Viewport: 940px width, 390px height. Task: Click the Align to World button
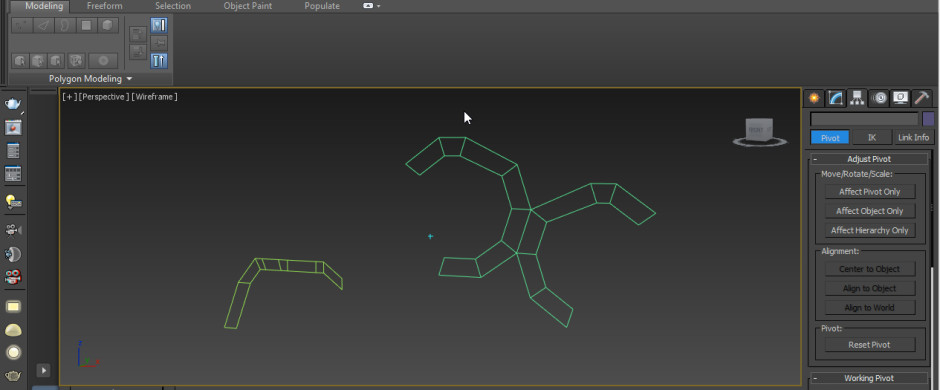(x=869, y=307)
